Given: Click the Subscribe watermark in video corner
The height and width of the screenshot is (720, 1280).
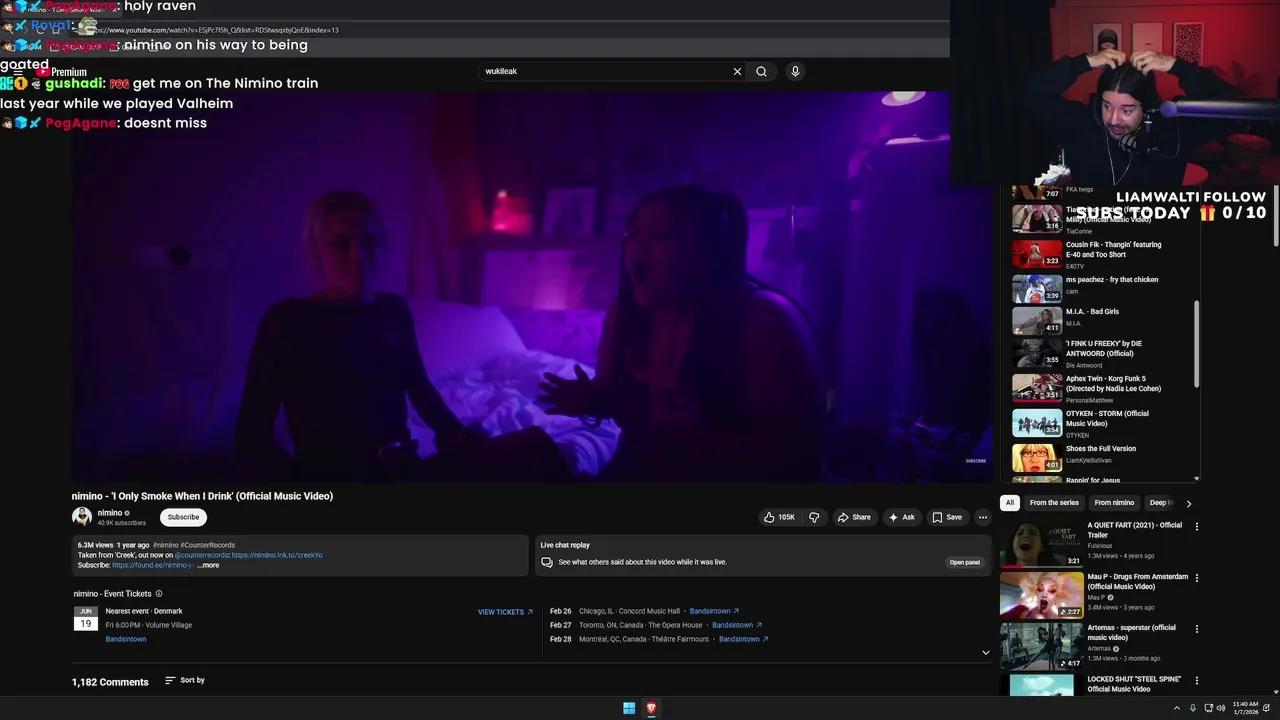Looking at the screenshot, I should tap(976, 461).
